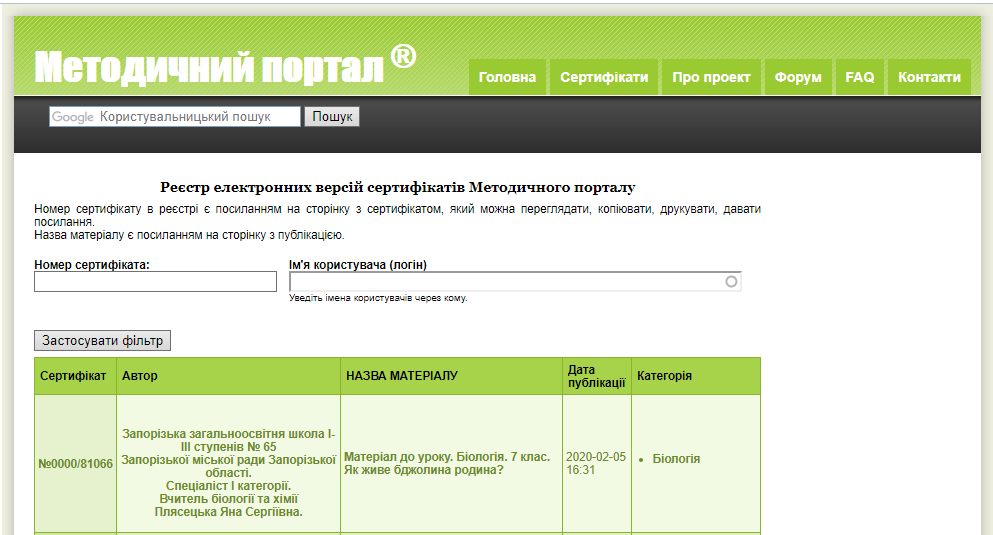Select the registry heading 'Реєстр електронних версій сертифікатів'

(398, 187)
